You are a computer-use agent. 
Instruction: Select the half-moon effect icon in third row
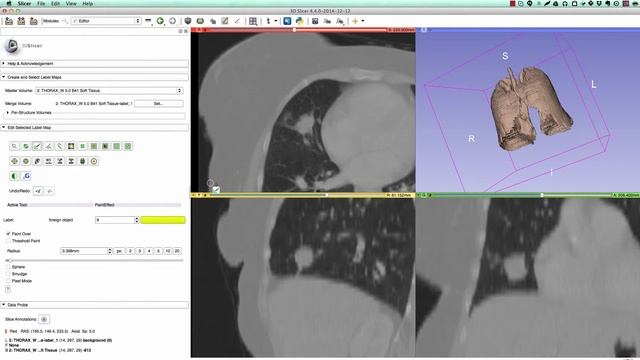(x=14, y=176)
